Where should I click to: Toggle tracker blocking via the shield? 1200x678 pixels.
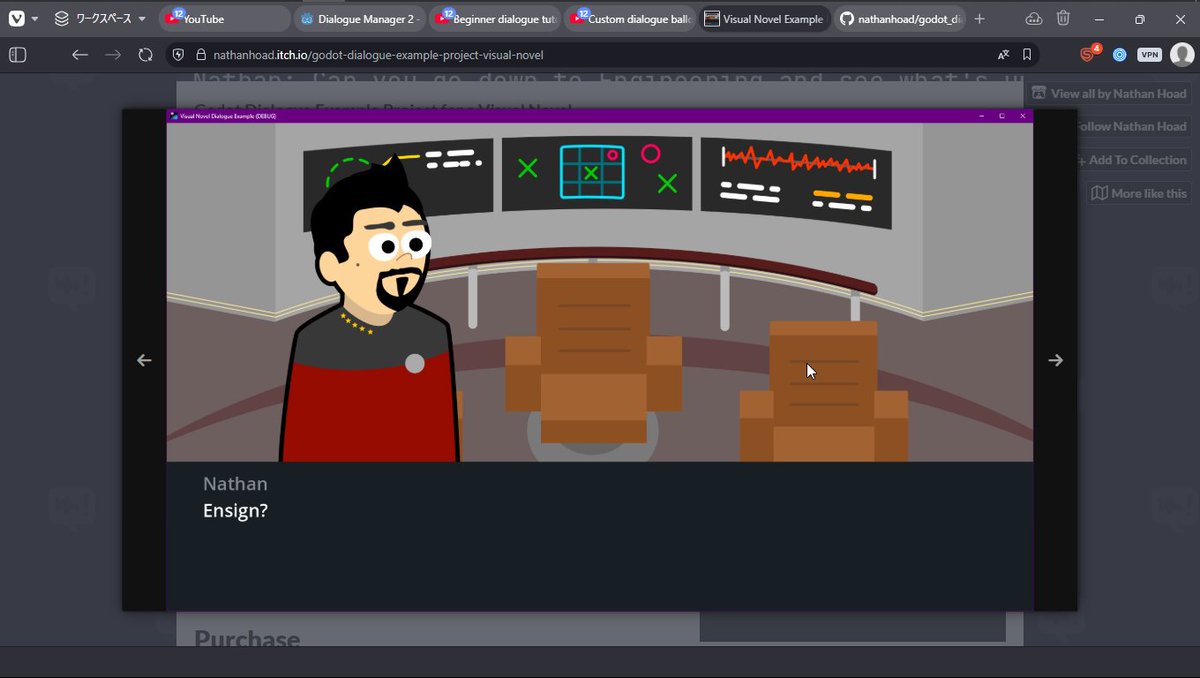pos(178,54)
